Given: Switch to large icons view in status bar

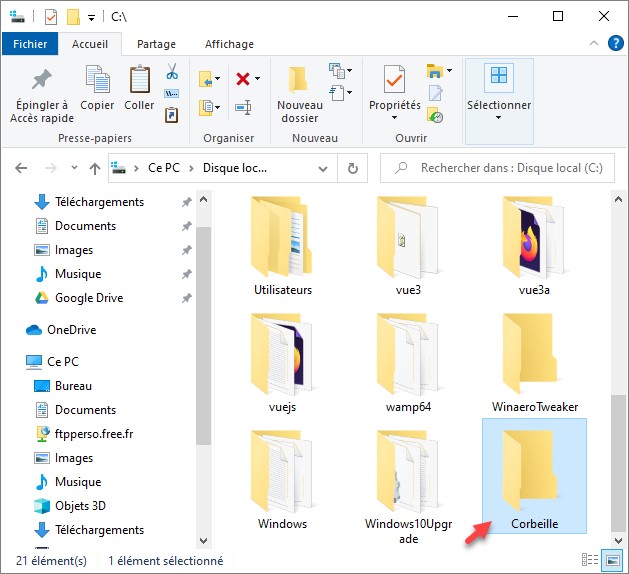Looking at the screenshot, I should point(610,561).
